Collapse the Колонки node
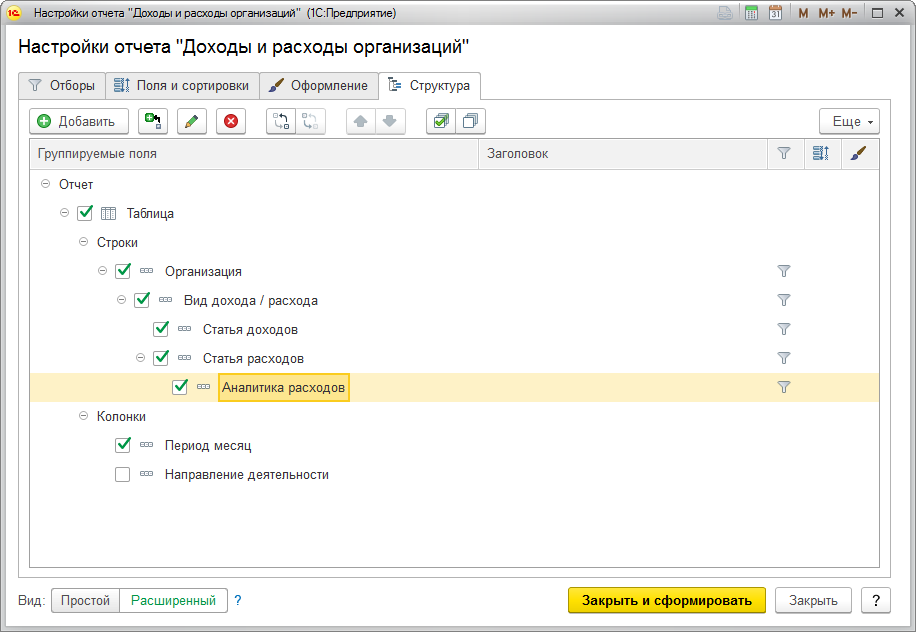This screenshot has width=916, height=632. click(x=84, y=415)
